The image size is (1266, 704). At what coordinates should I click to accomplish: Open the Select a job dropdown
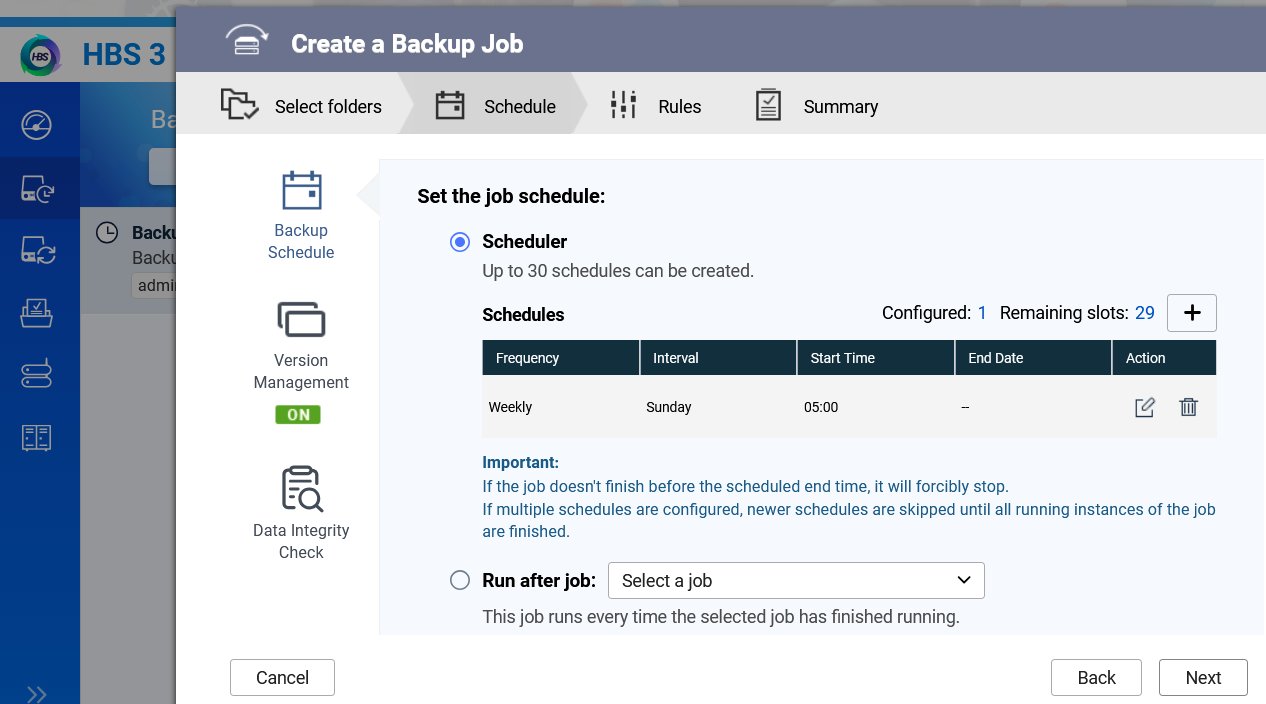point(796,580)
